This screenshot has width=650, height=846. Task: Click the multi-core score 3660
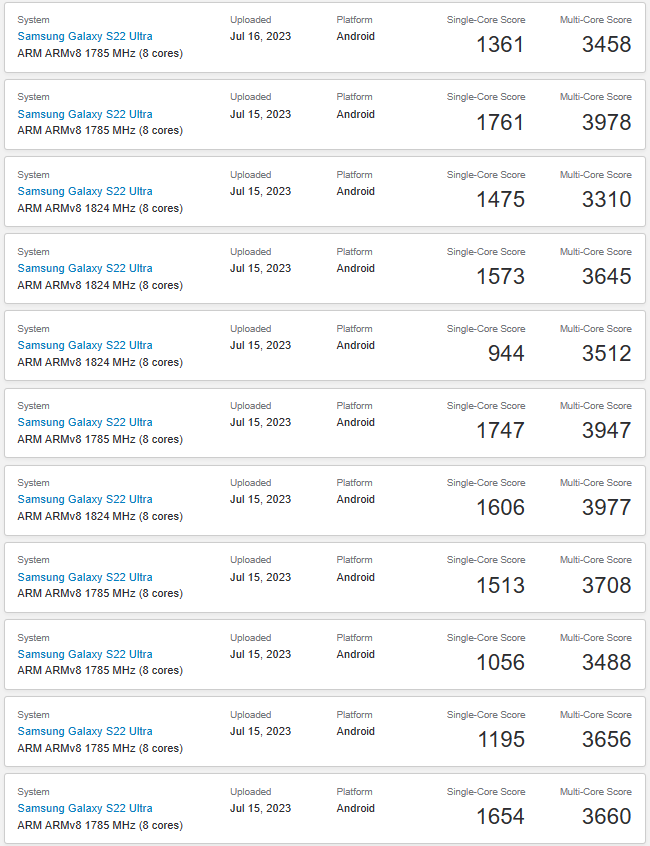click(x=606, y=816)
